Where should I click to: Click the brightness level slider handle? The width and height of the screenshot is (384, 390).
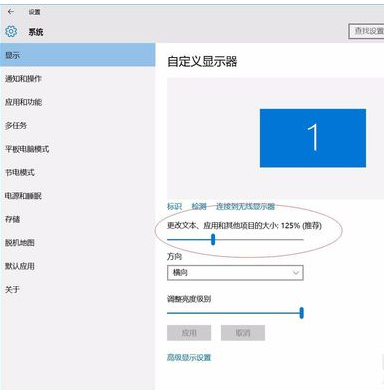click(x=301, y=313)
